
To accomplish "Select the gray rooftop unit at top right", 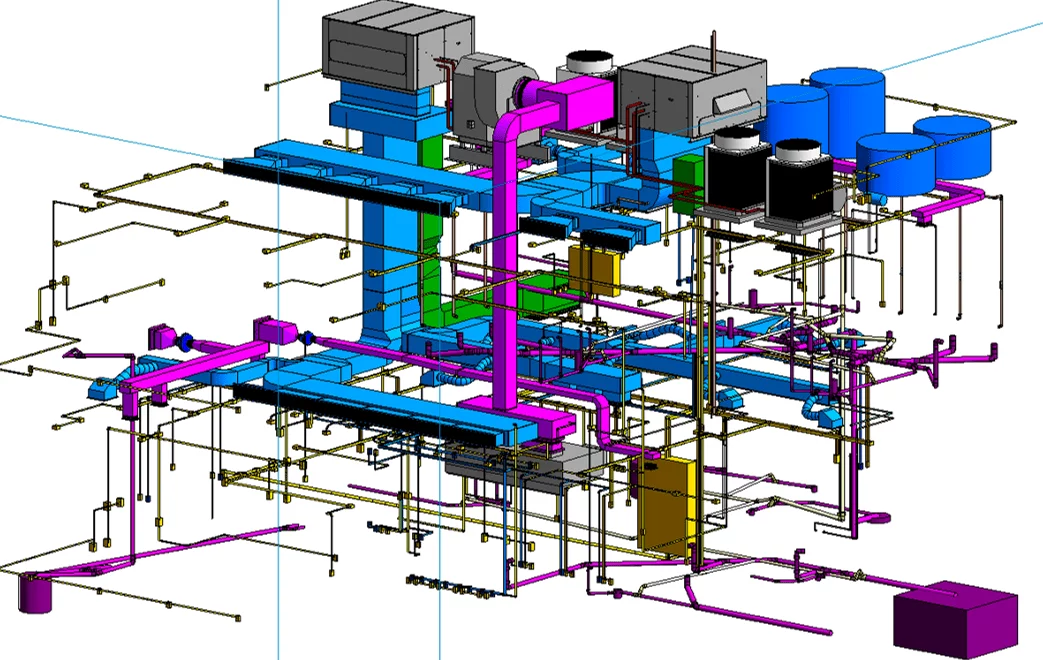I will 690,95.
